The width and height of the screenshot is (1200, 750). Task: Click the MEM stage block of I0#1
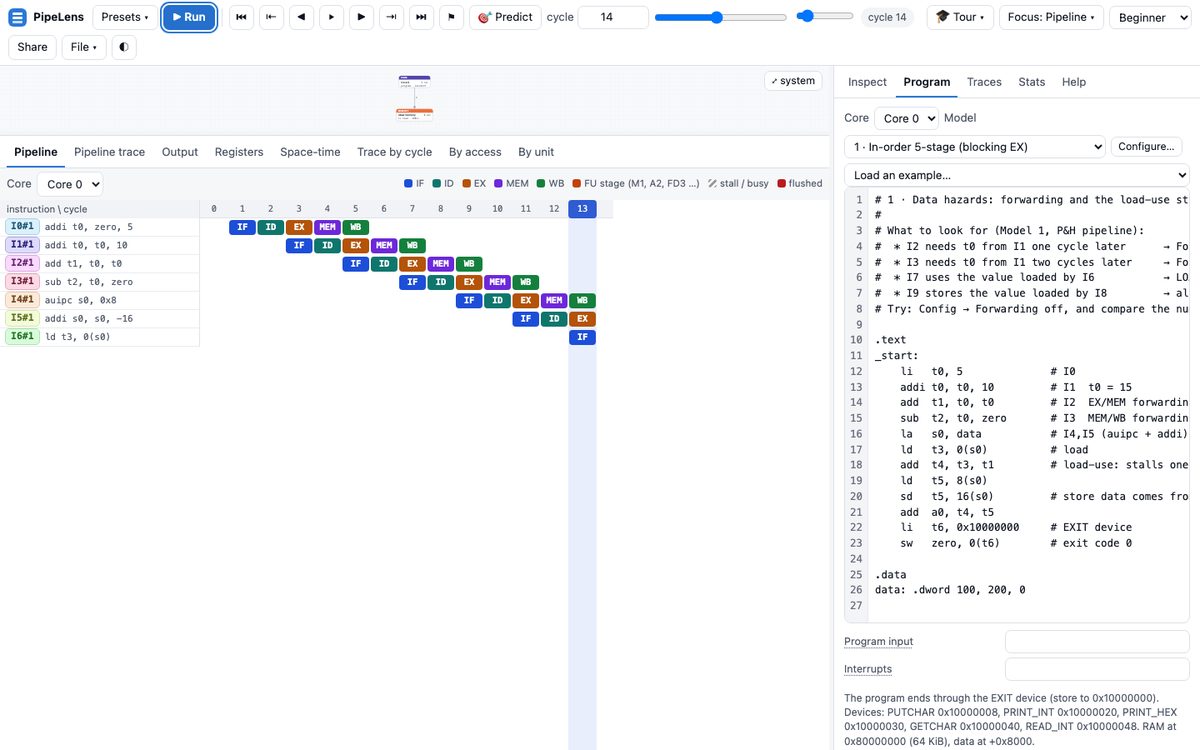tap(327, 227)
